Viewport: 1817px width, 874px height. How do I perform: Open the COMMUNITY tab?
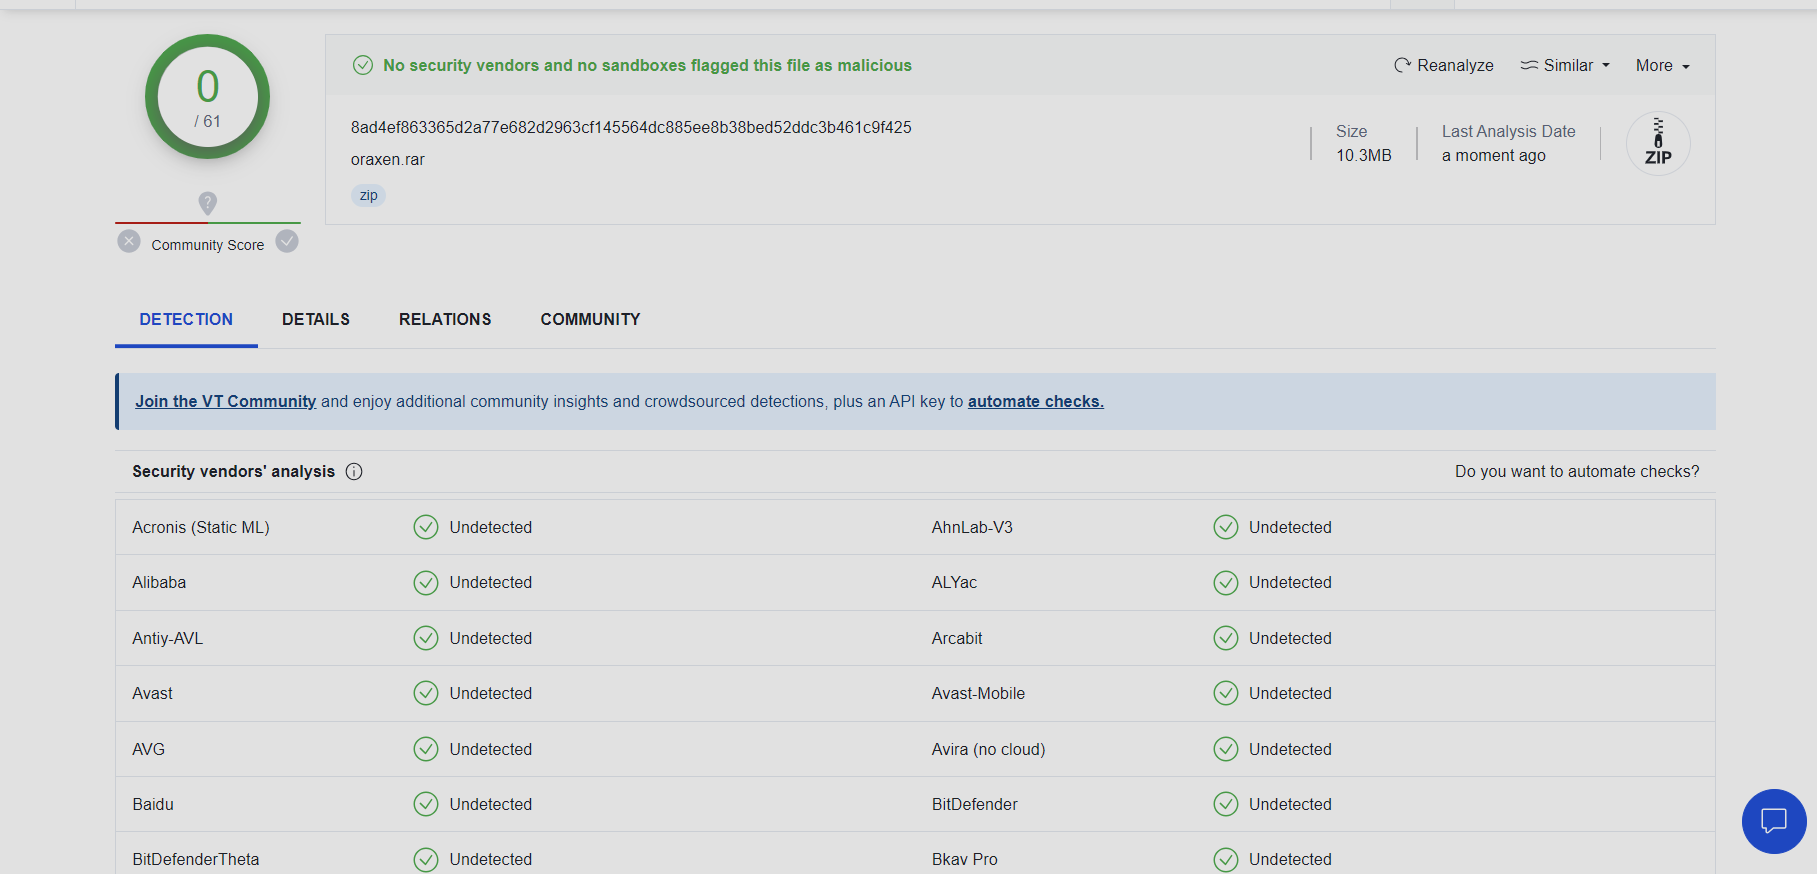click(590, 319)
